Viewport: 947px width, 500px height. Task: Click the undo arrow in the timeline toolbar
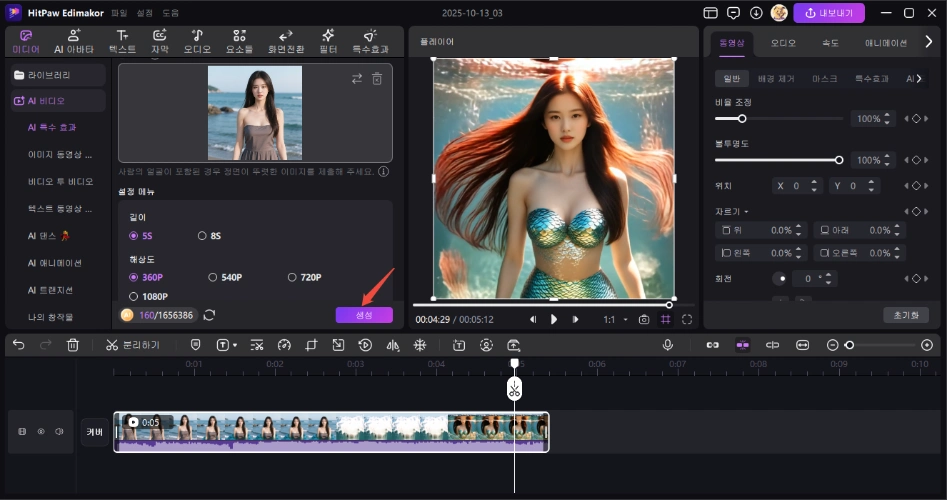19,345
